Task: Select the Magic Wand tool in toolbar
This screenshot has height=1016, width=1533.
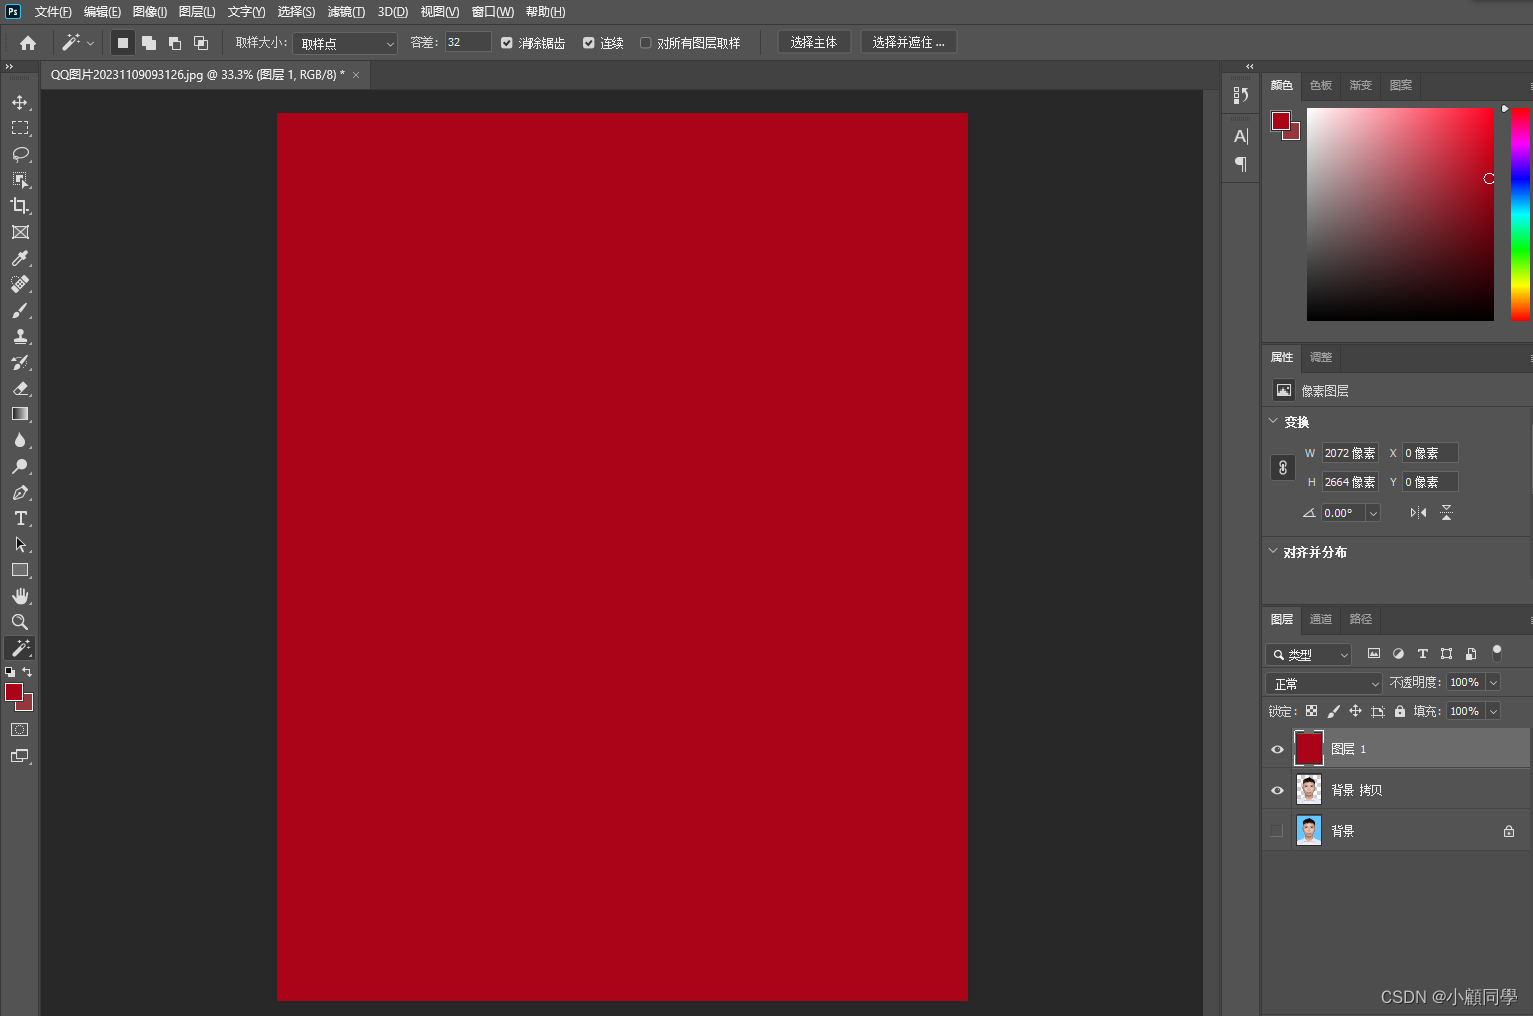Action: [20, 648]
